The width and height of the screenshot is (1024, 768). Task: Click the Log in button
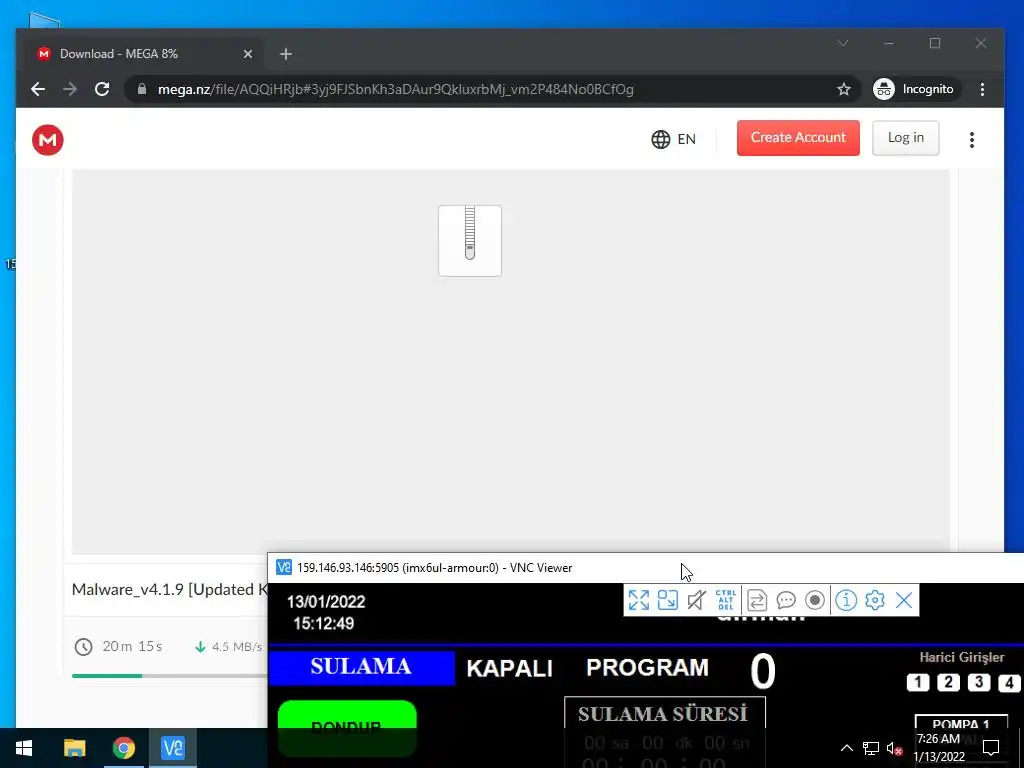click(905, 138)
